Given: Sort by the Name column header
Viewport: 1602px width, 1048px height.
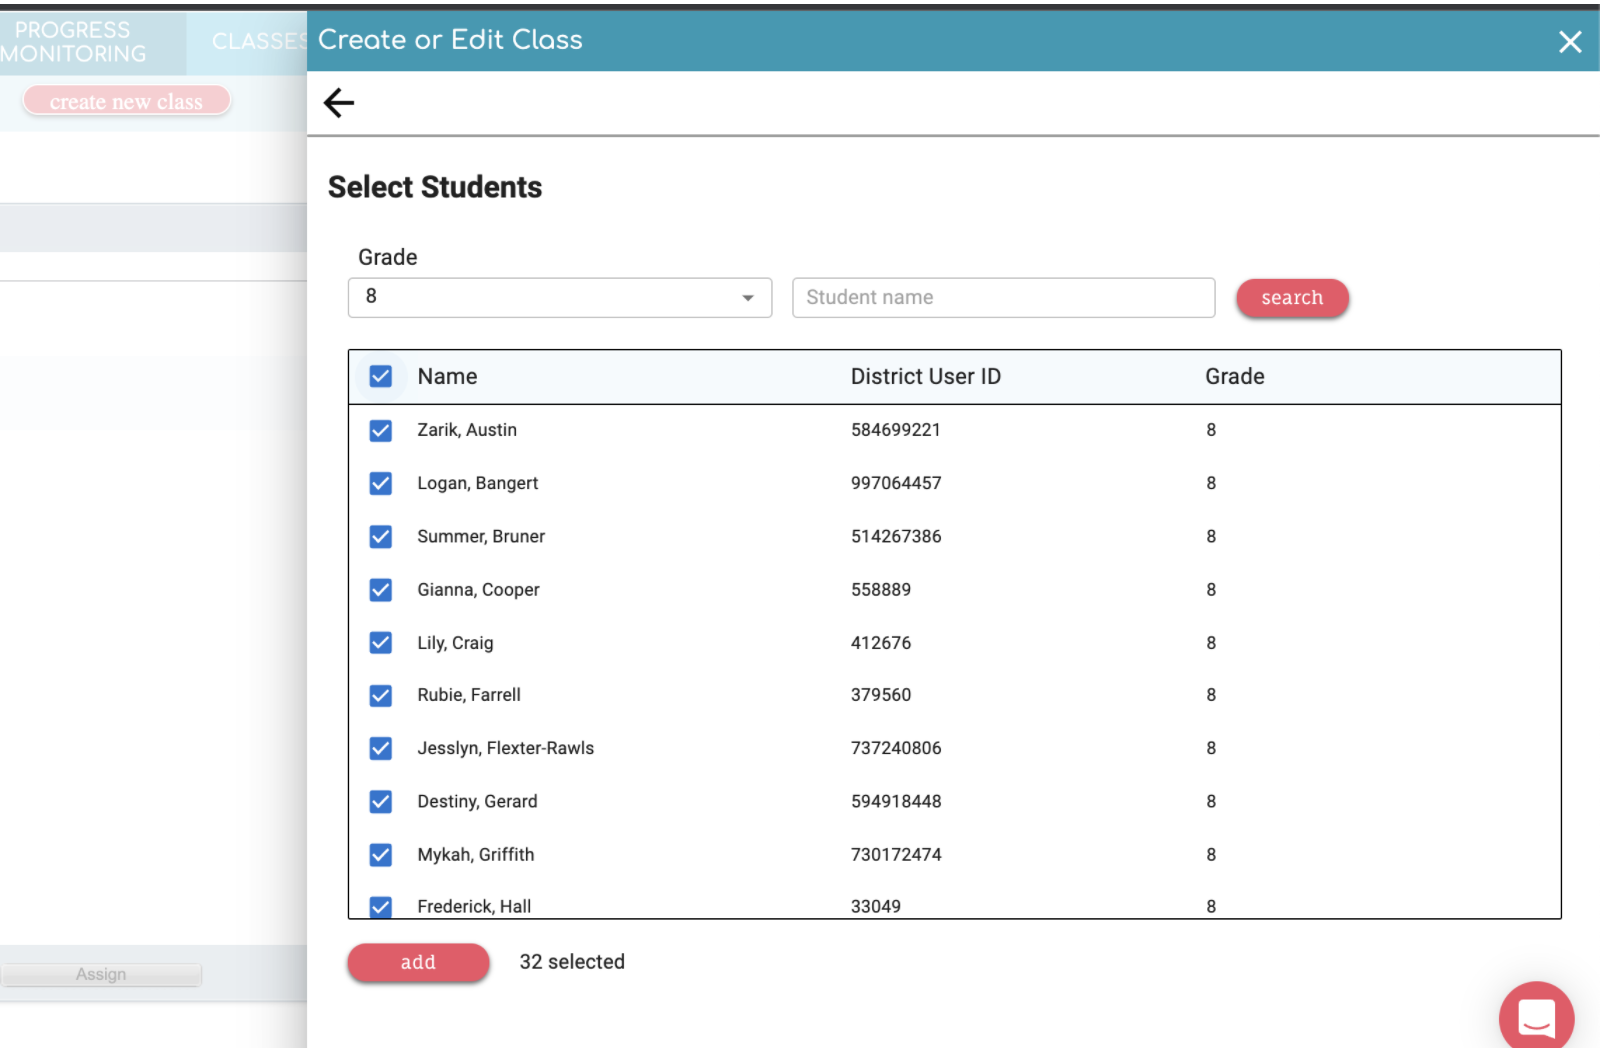Looking at the screenshot, I should [447, 377].
